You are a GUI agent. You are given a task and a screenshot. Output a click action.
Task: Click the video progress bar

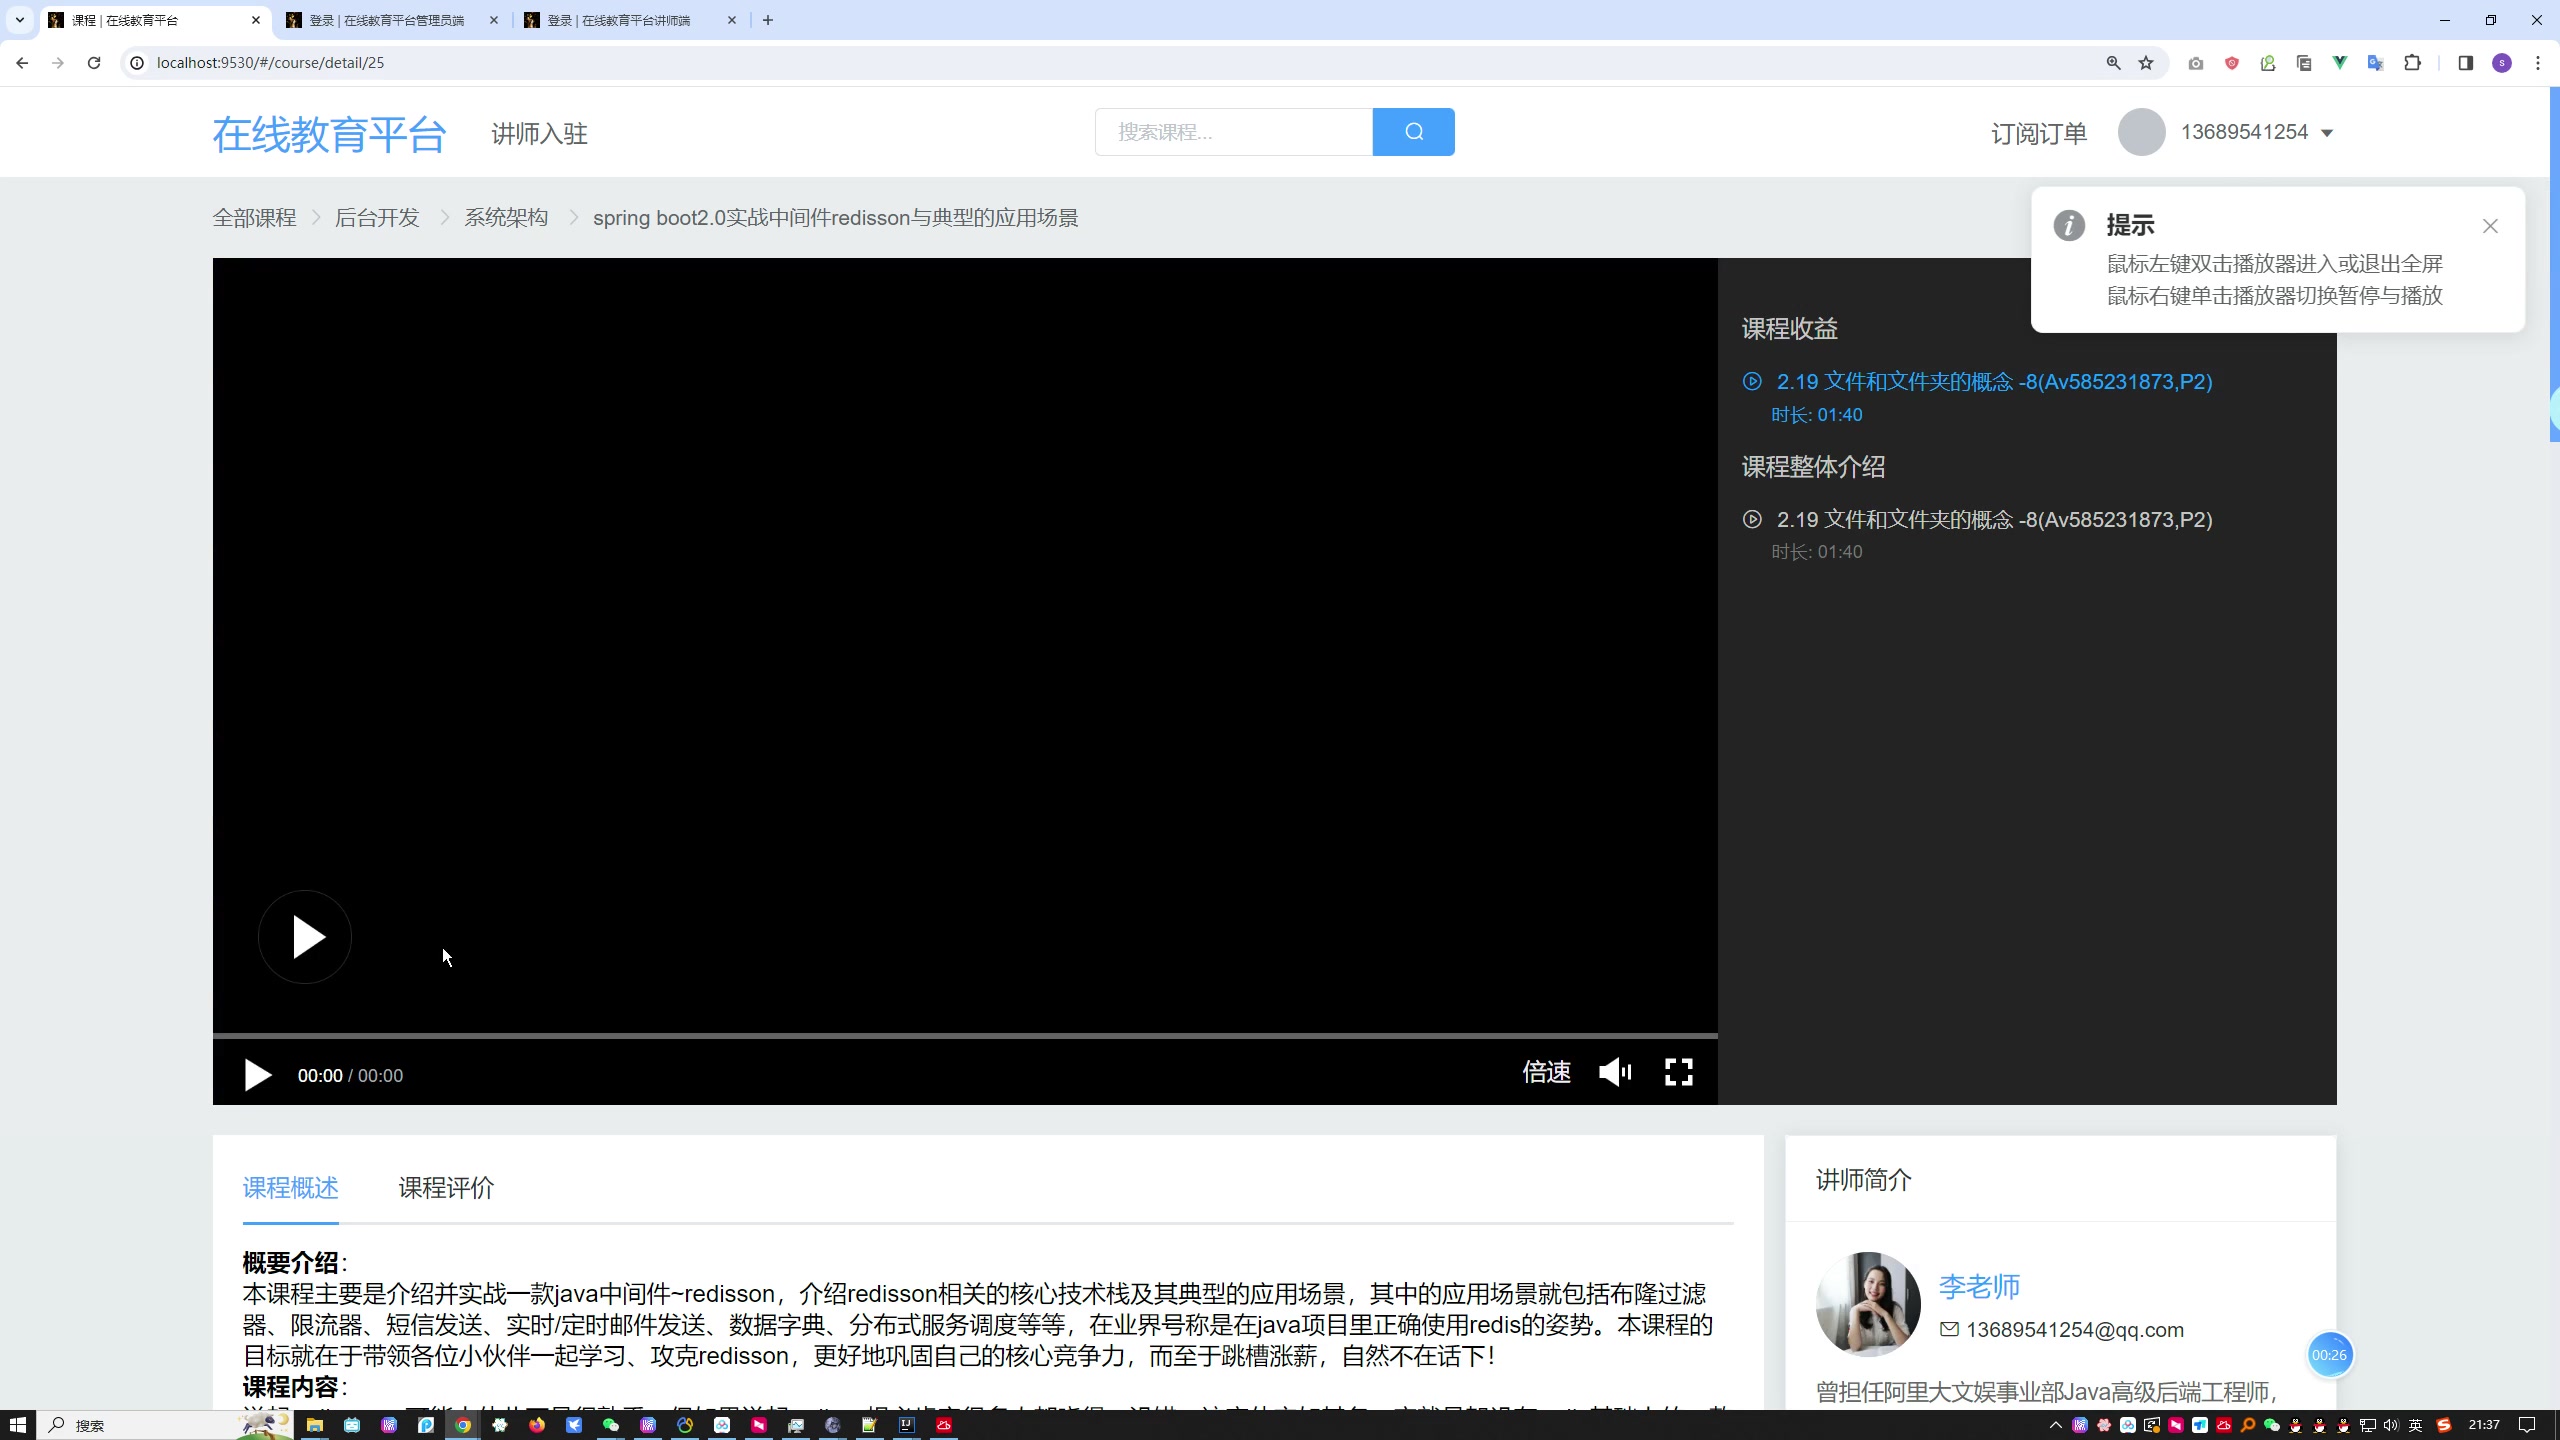pyautogui.click(x=965, y=1036)
